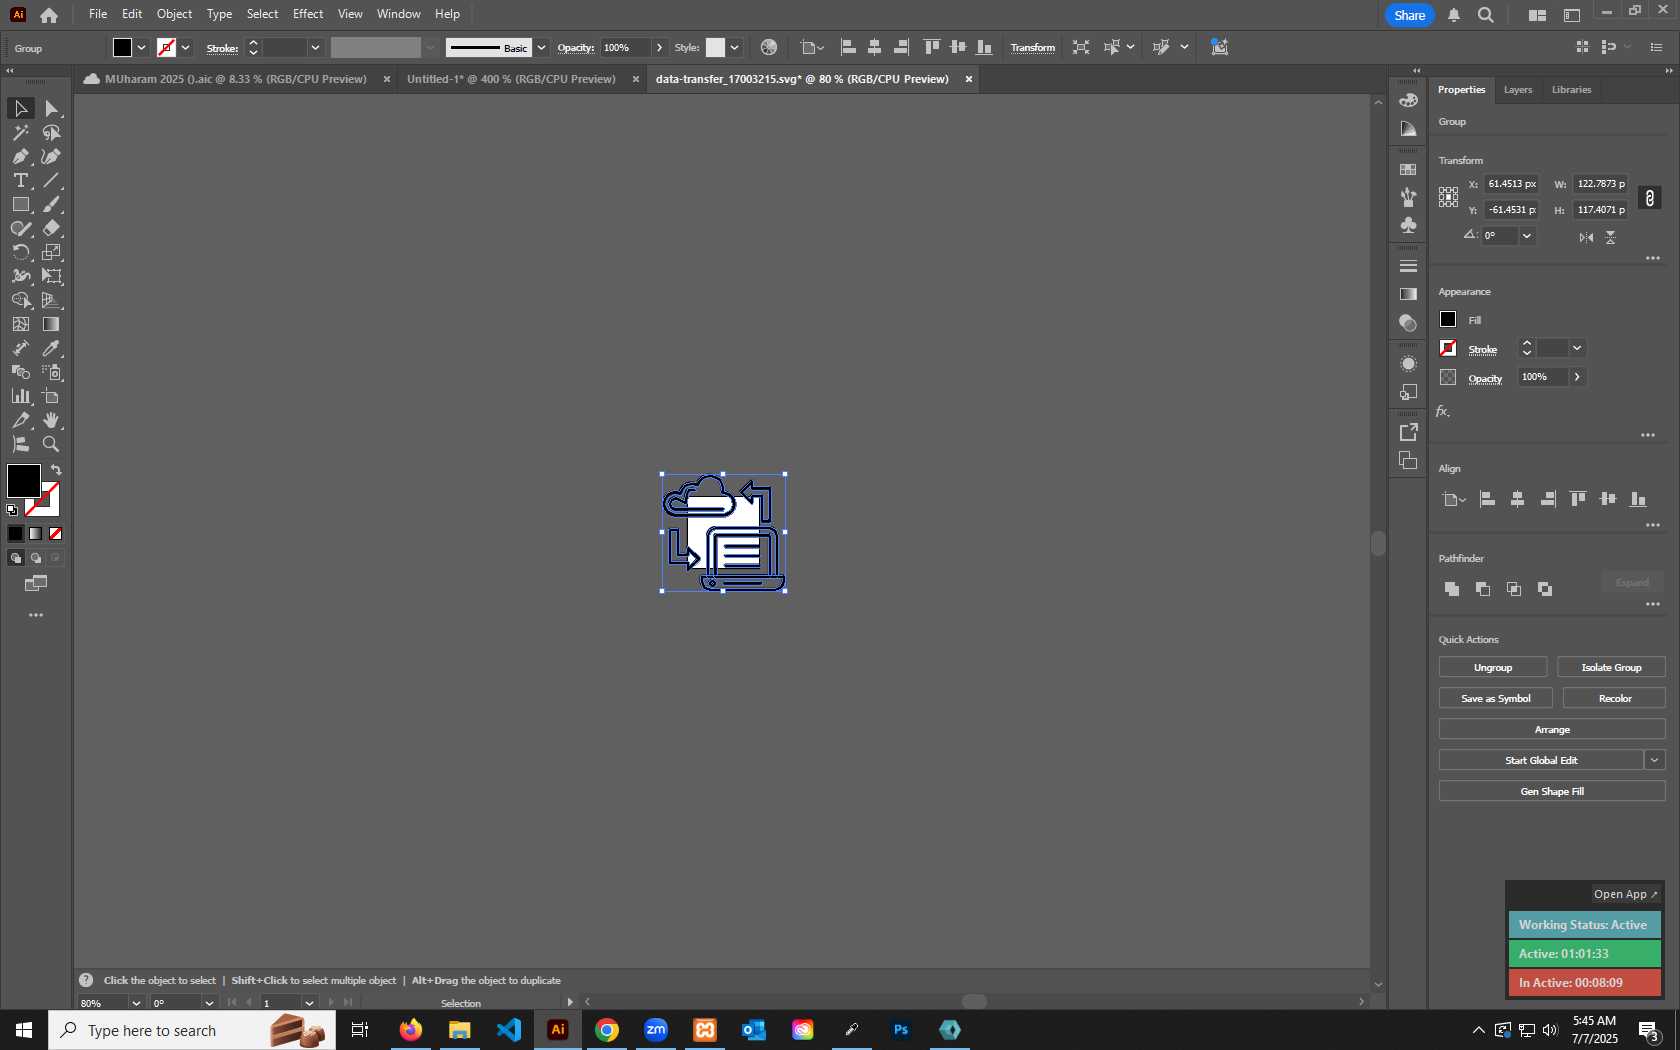
Task: Reset to default fill and stroke
Action: coord(12,510)
